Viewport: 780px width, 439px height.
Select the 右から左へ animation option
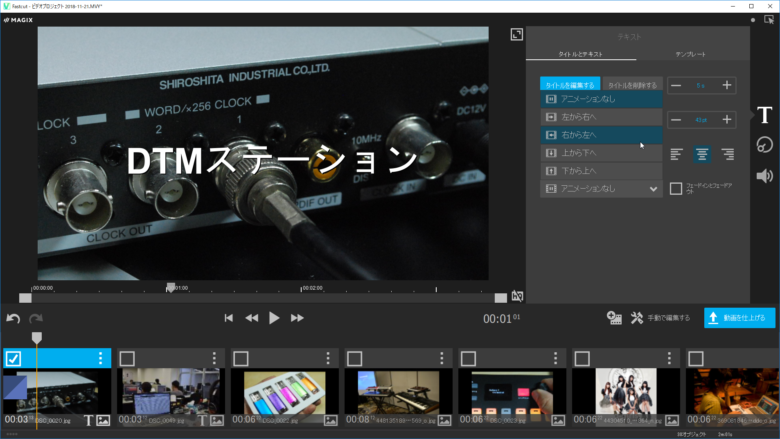pyautogui.click(x=601, y=135)
